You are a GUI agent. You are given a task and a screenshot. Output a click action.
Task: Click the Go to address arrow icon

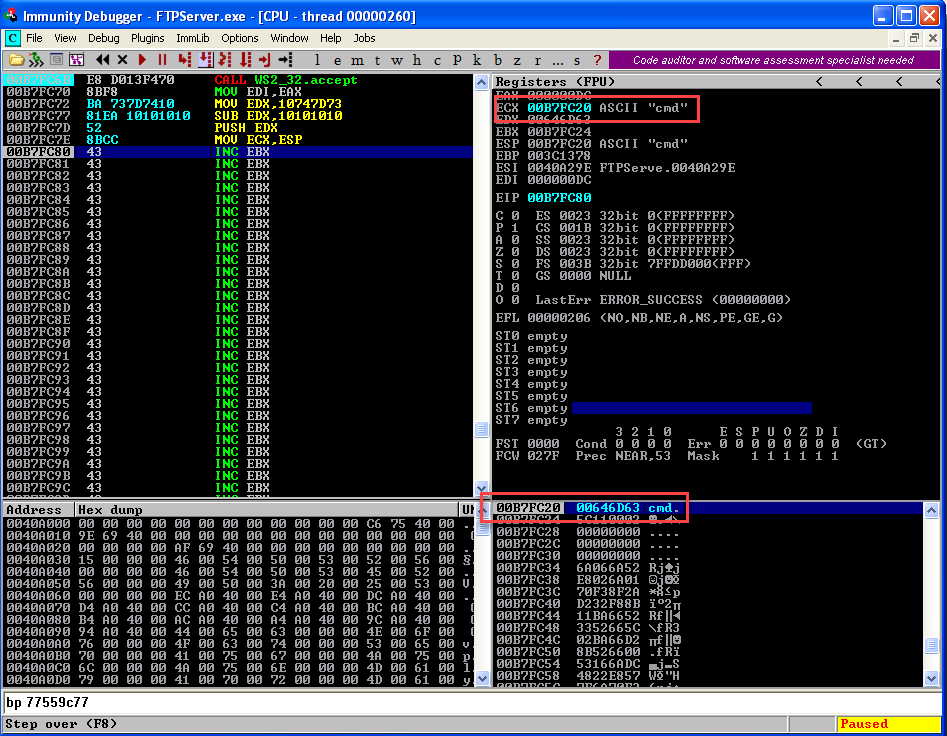pyautogui.click(x=285, y=60)
